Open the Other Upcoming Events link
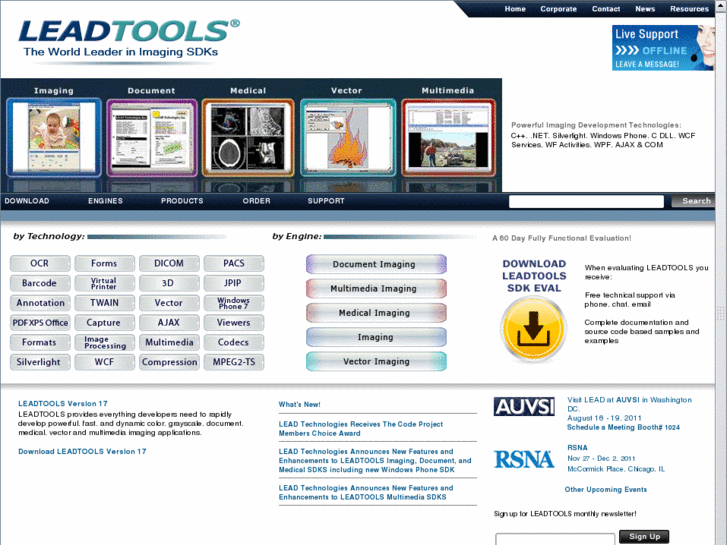 pos(606,489)
